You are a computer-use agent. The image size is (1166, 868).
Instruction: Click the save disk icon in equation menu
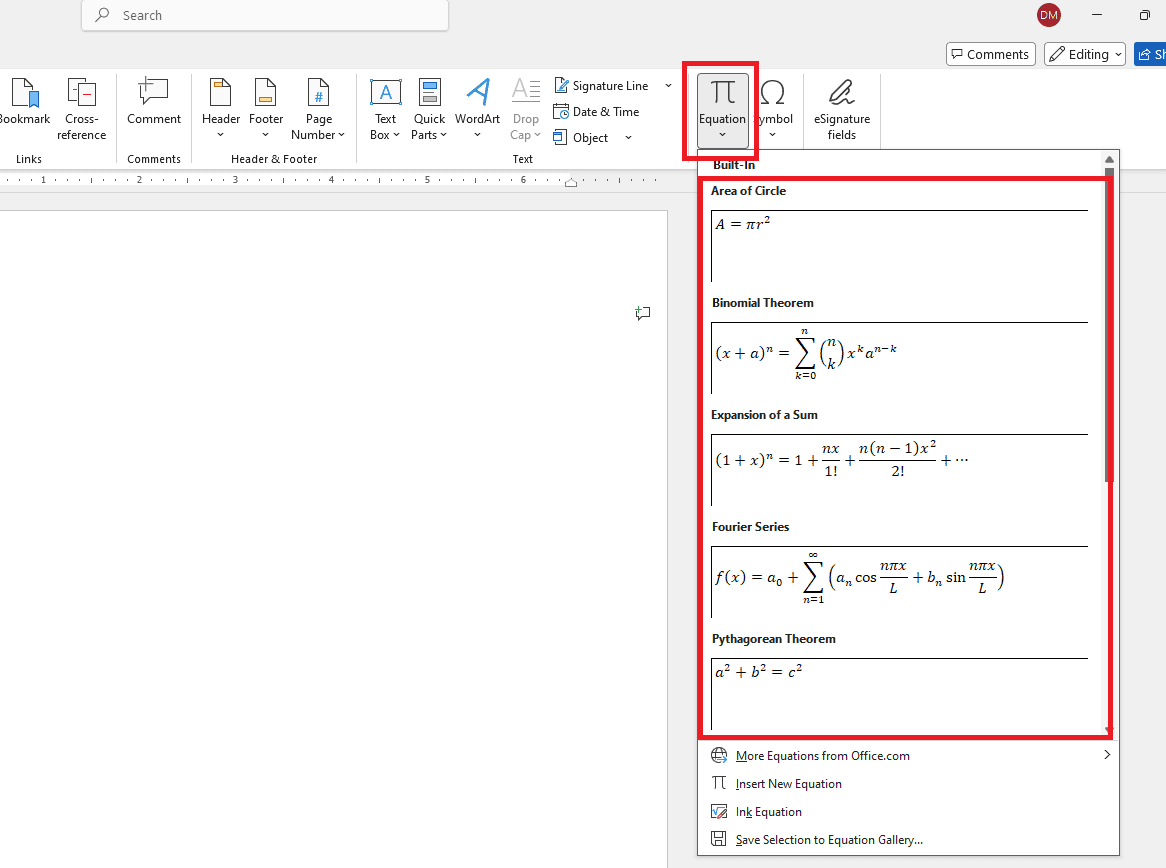tap(719, 839)
